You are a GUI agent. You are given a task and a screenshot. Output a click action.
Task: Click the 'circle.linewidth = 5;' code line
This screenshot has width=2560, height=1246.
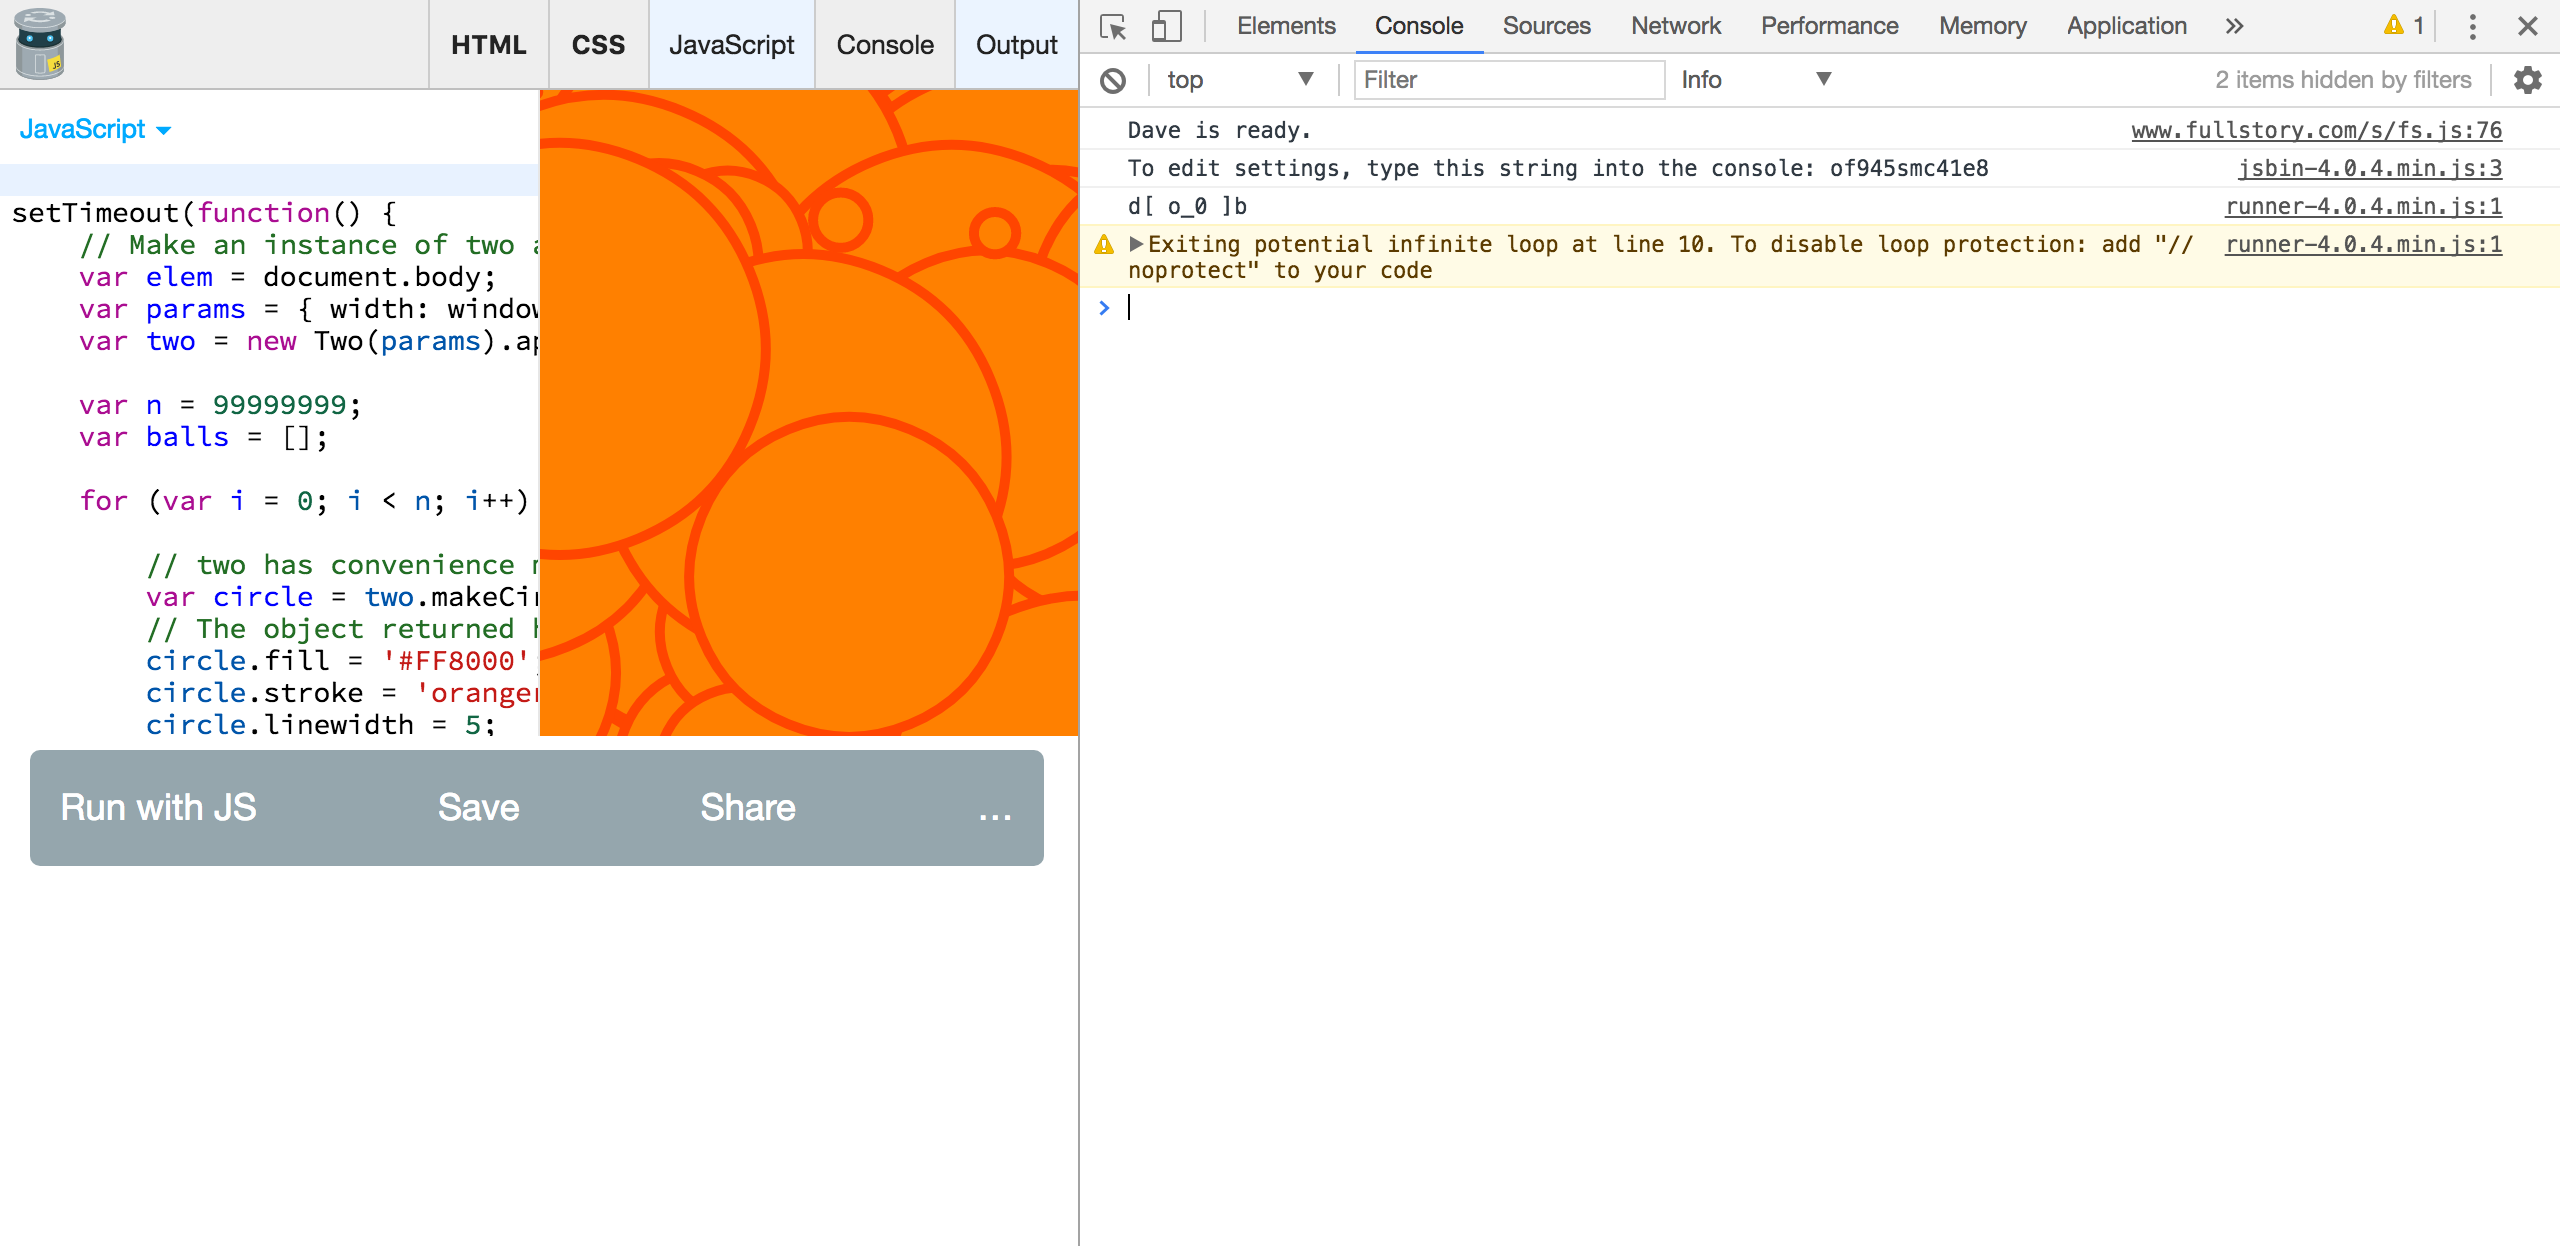(x=320, y=725)
